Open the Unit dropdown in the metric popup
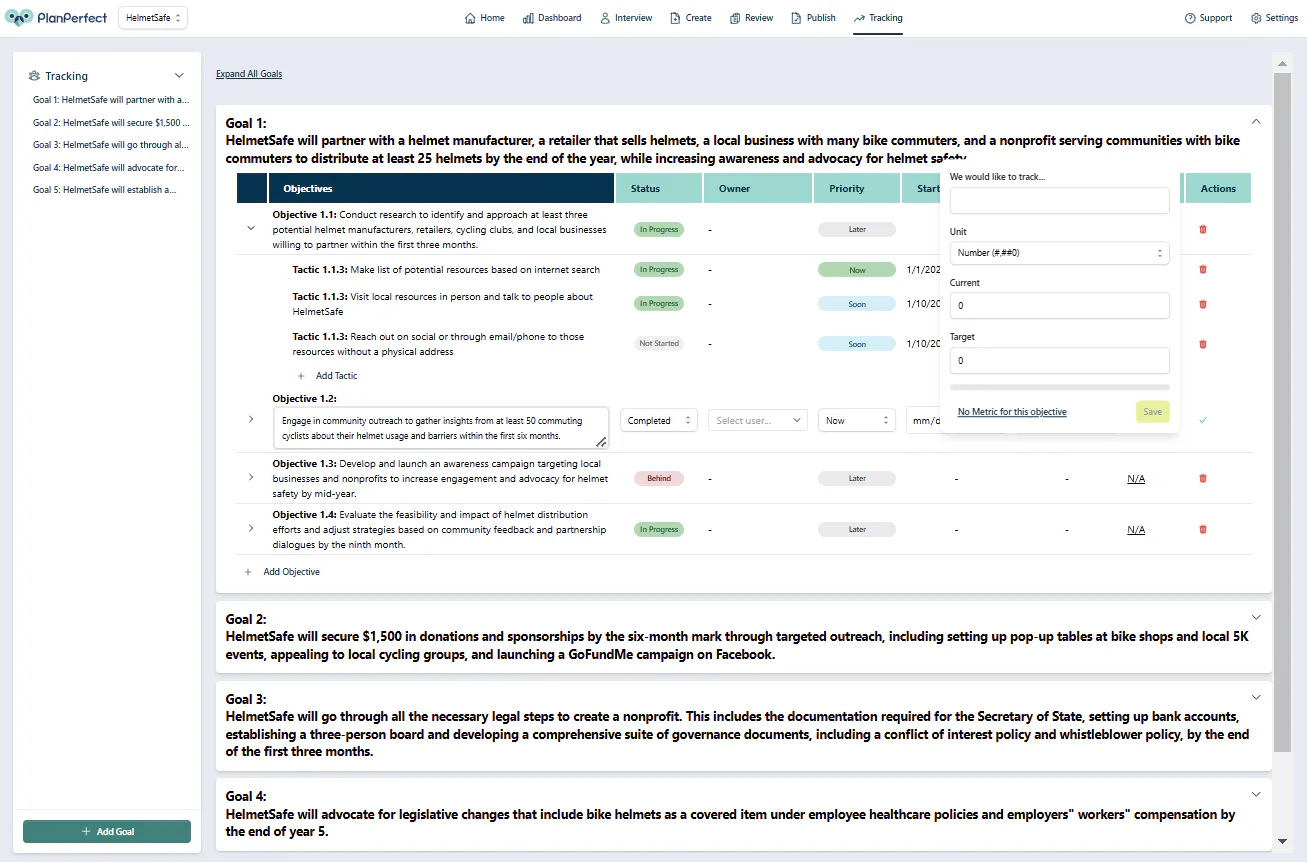This screenshot has height=862, width=1307. pyautogui.click(x=1059, y=253)
